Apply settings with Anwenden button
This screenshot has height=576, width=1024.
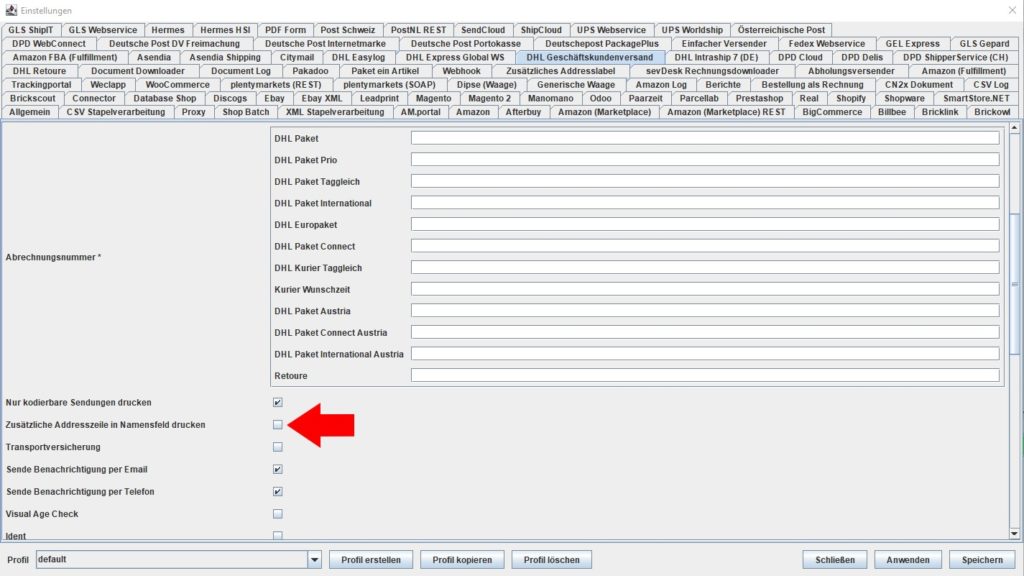click(x=908, y=560)
